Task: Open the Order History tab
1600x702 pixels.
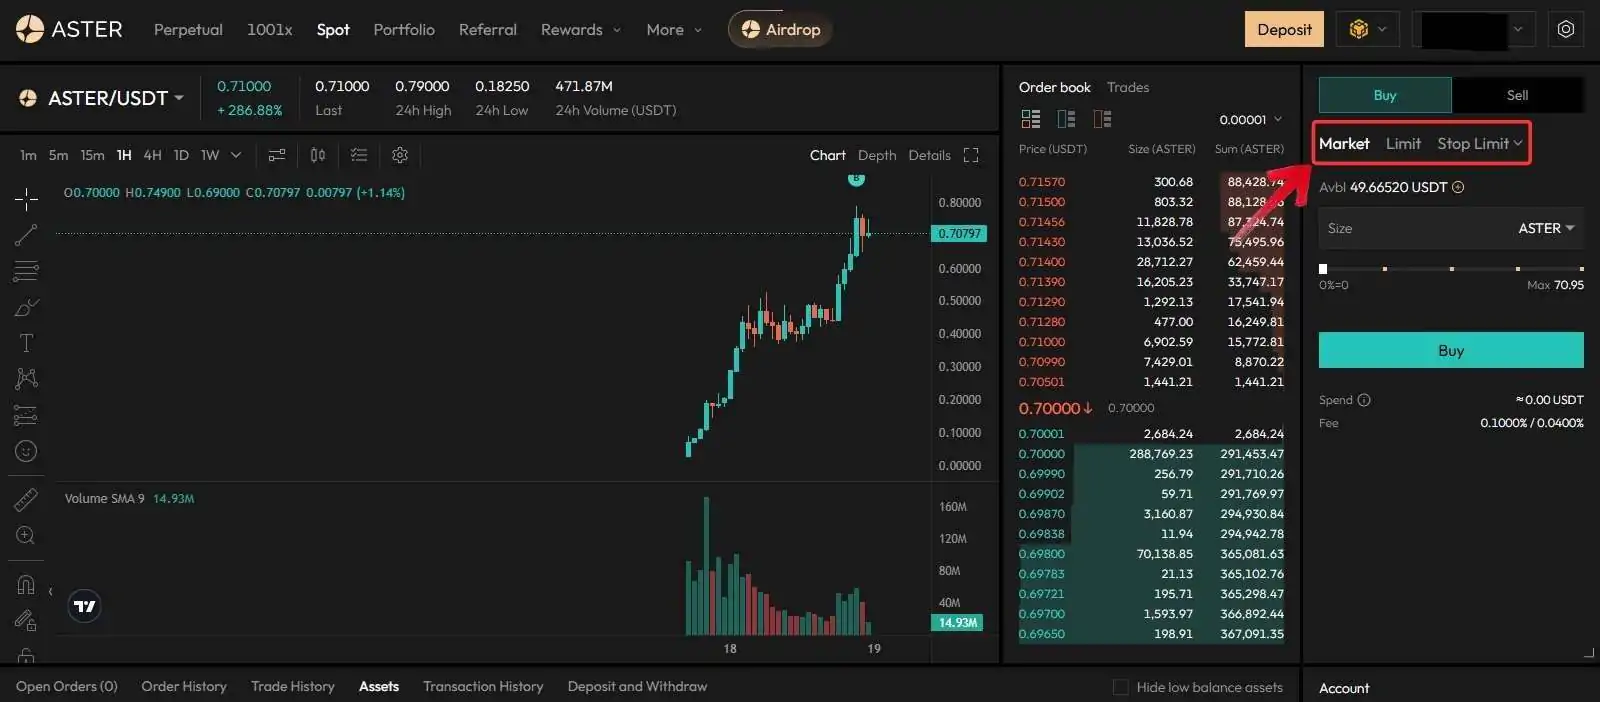Action: tap(184, 687)
